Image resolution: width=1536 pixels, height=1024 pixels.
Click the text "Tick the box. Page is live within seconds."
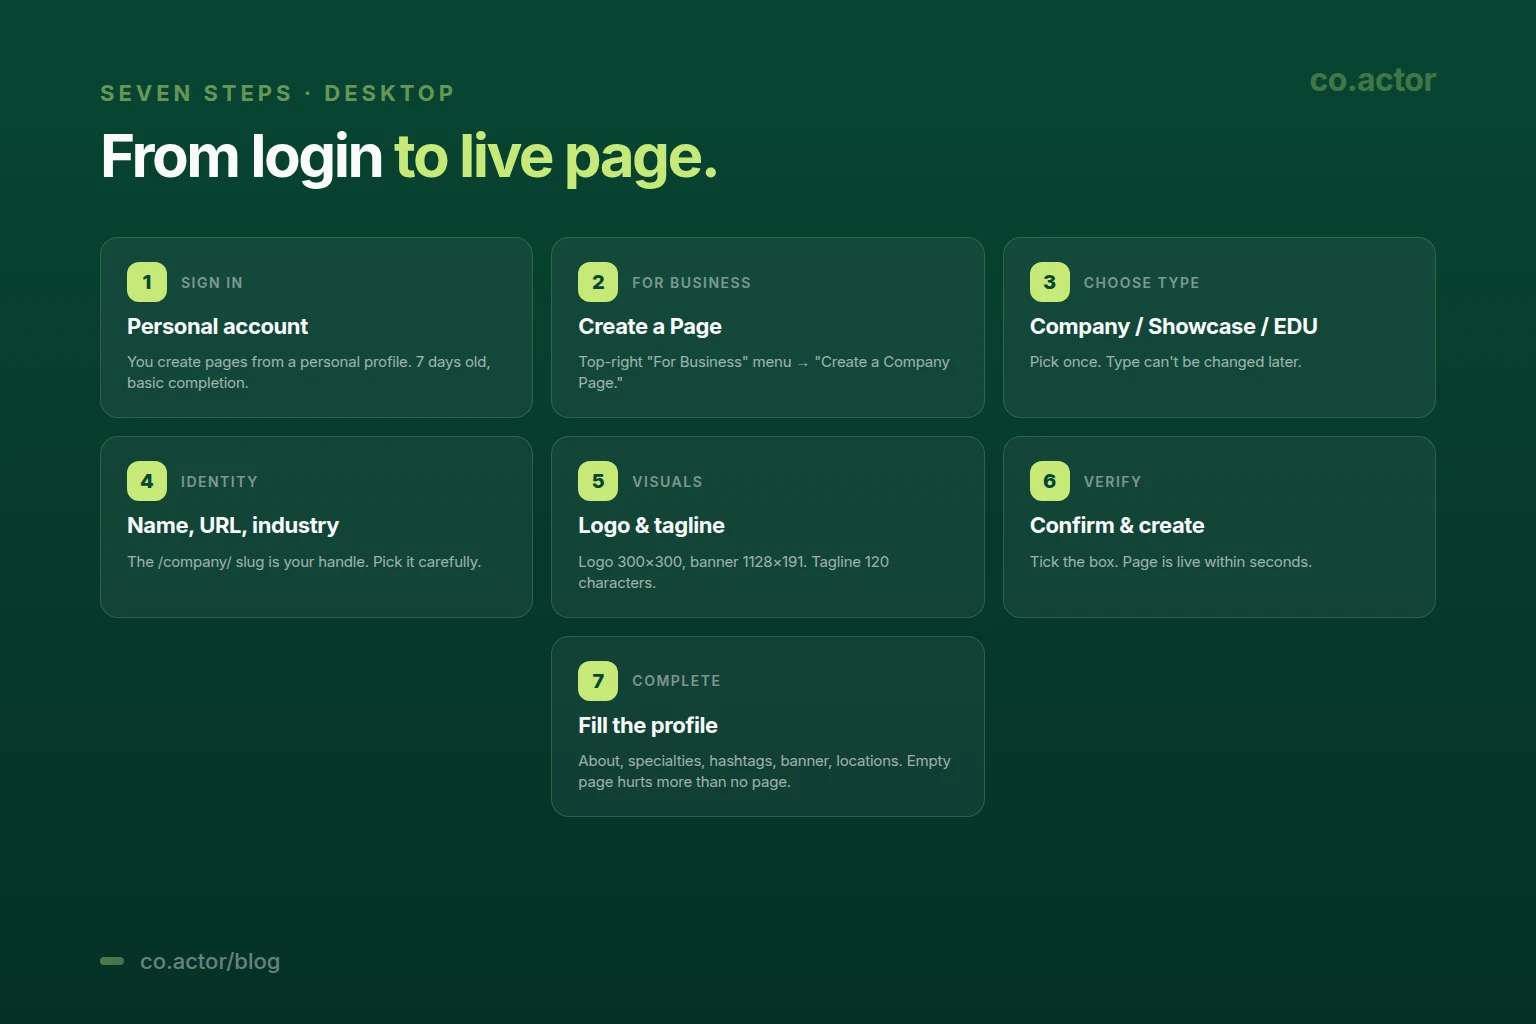pos(1171,562)
